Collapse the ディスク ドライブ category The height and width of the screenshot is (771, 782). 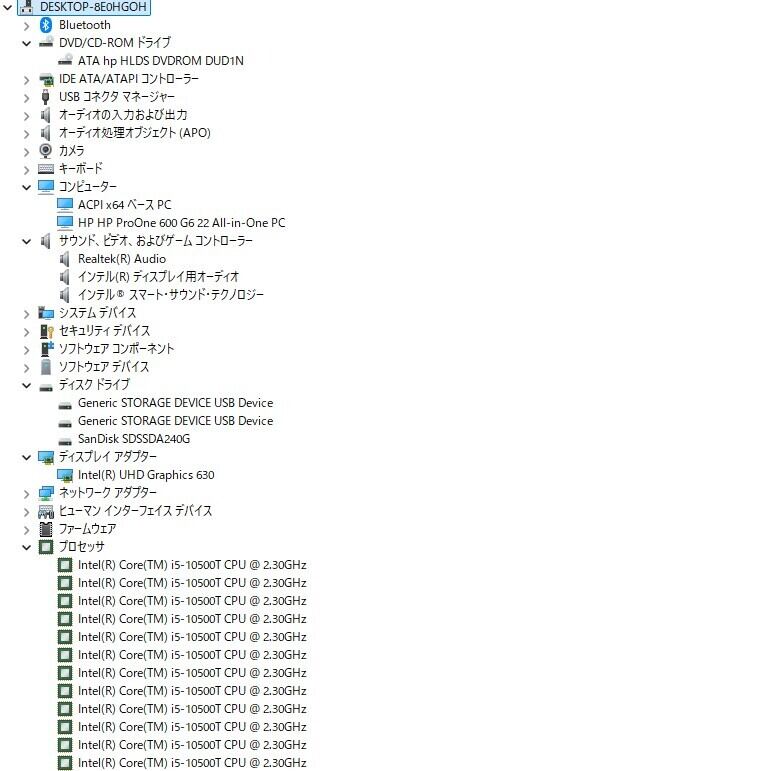[26, 386]
